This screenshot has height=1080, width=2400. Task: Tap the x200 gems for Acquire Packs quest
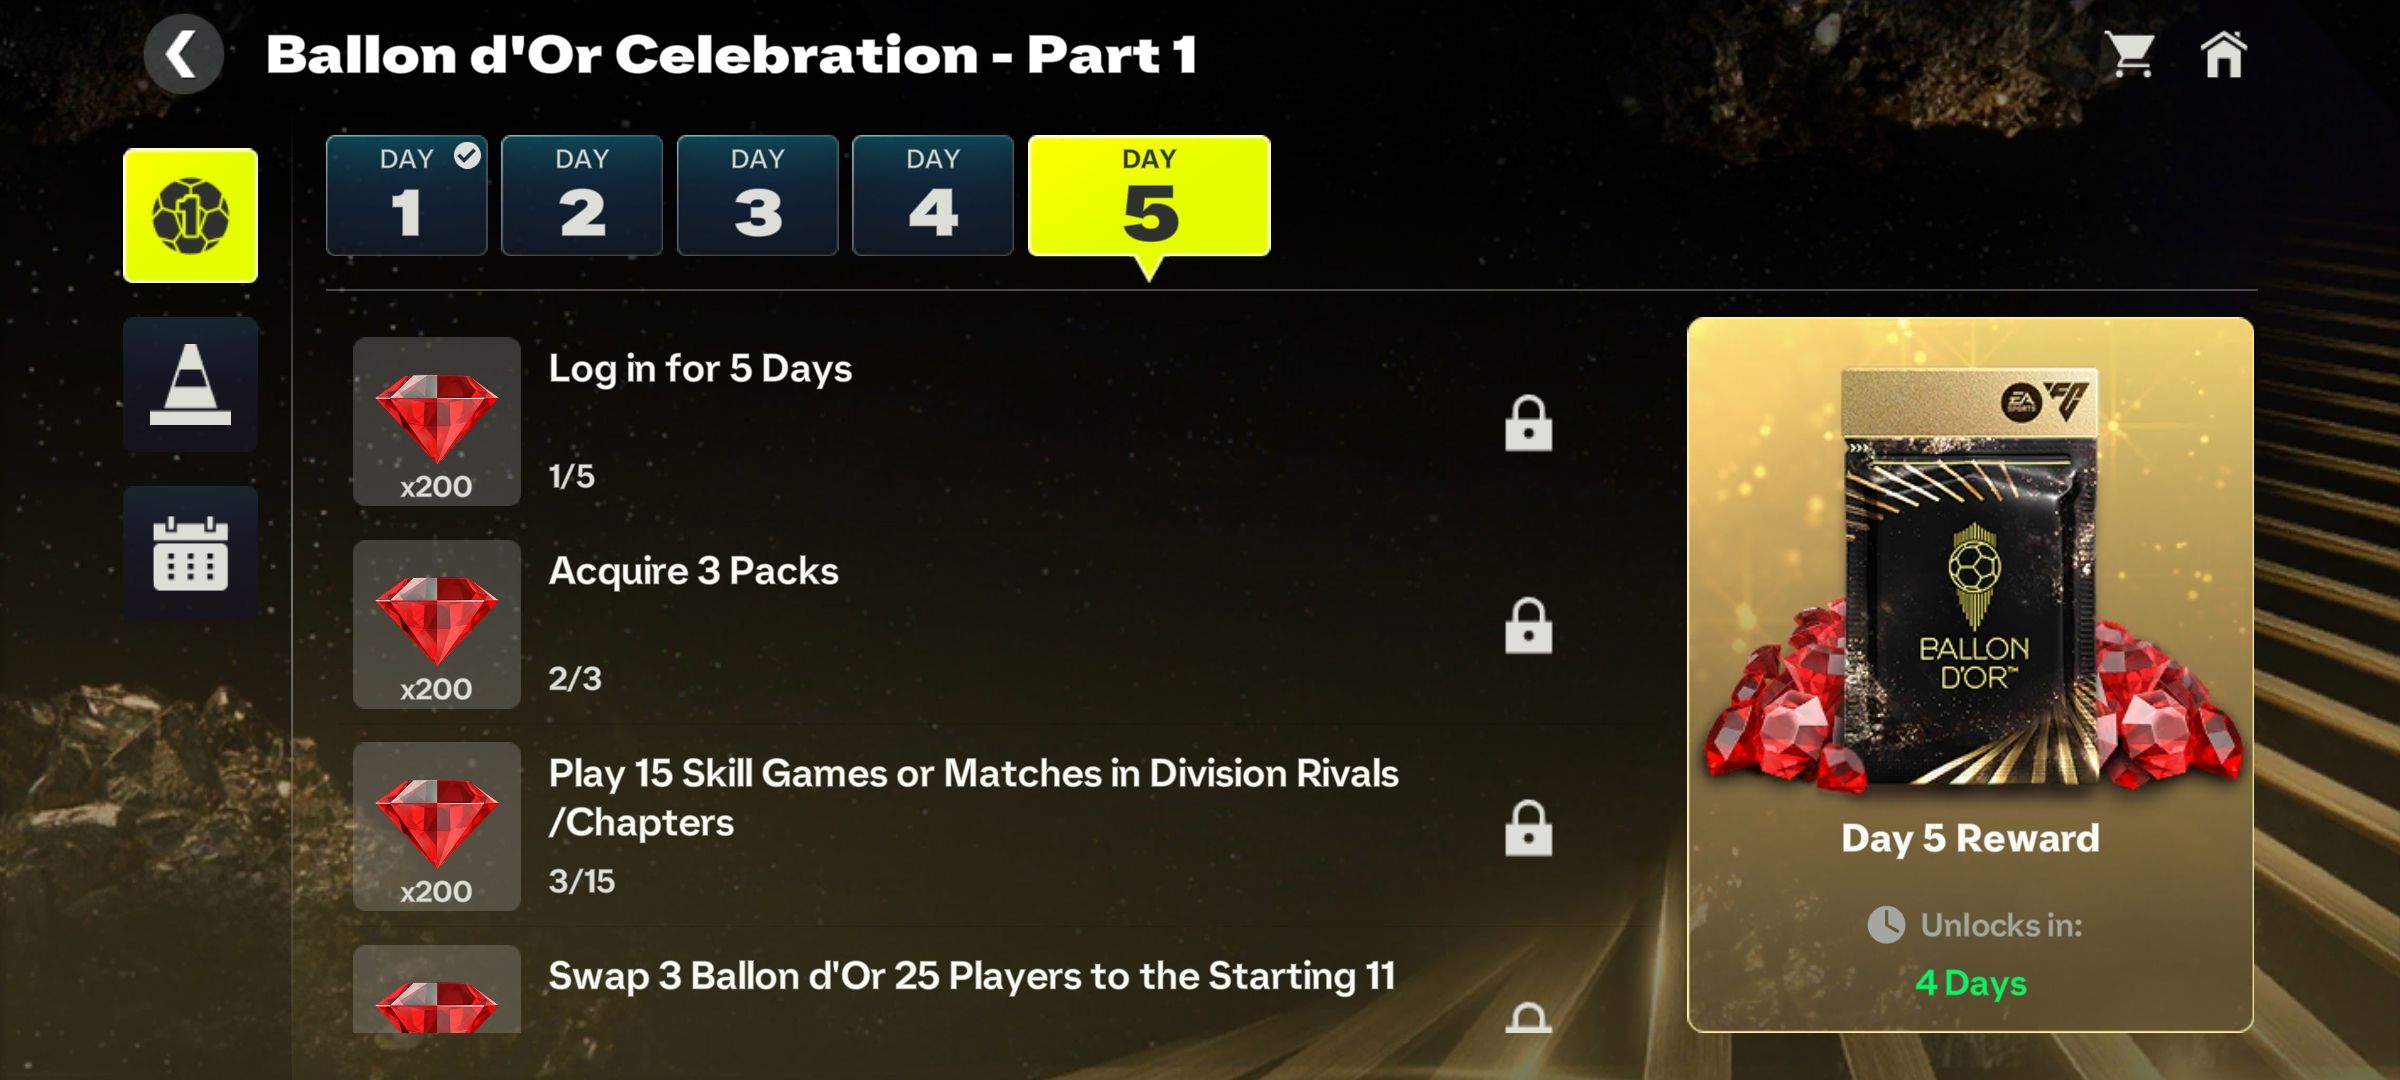pyautogui.click(x=436, y=624)
